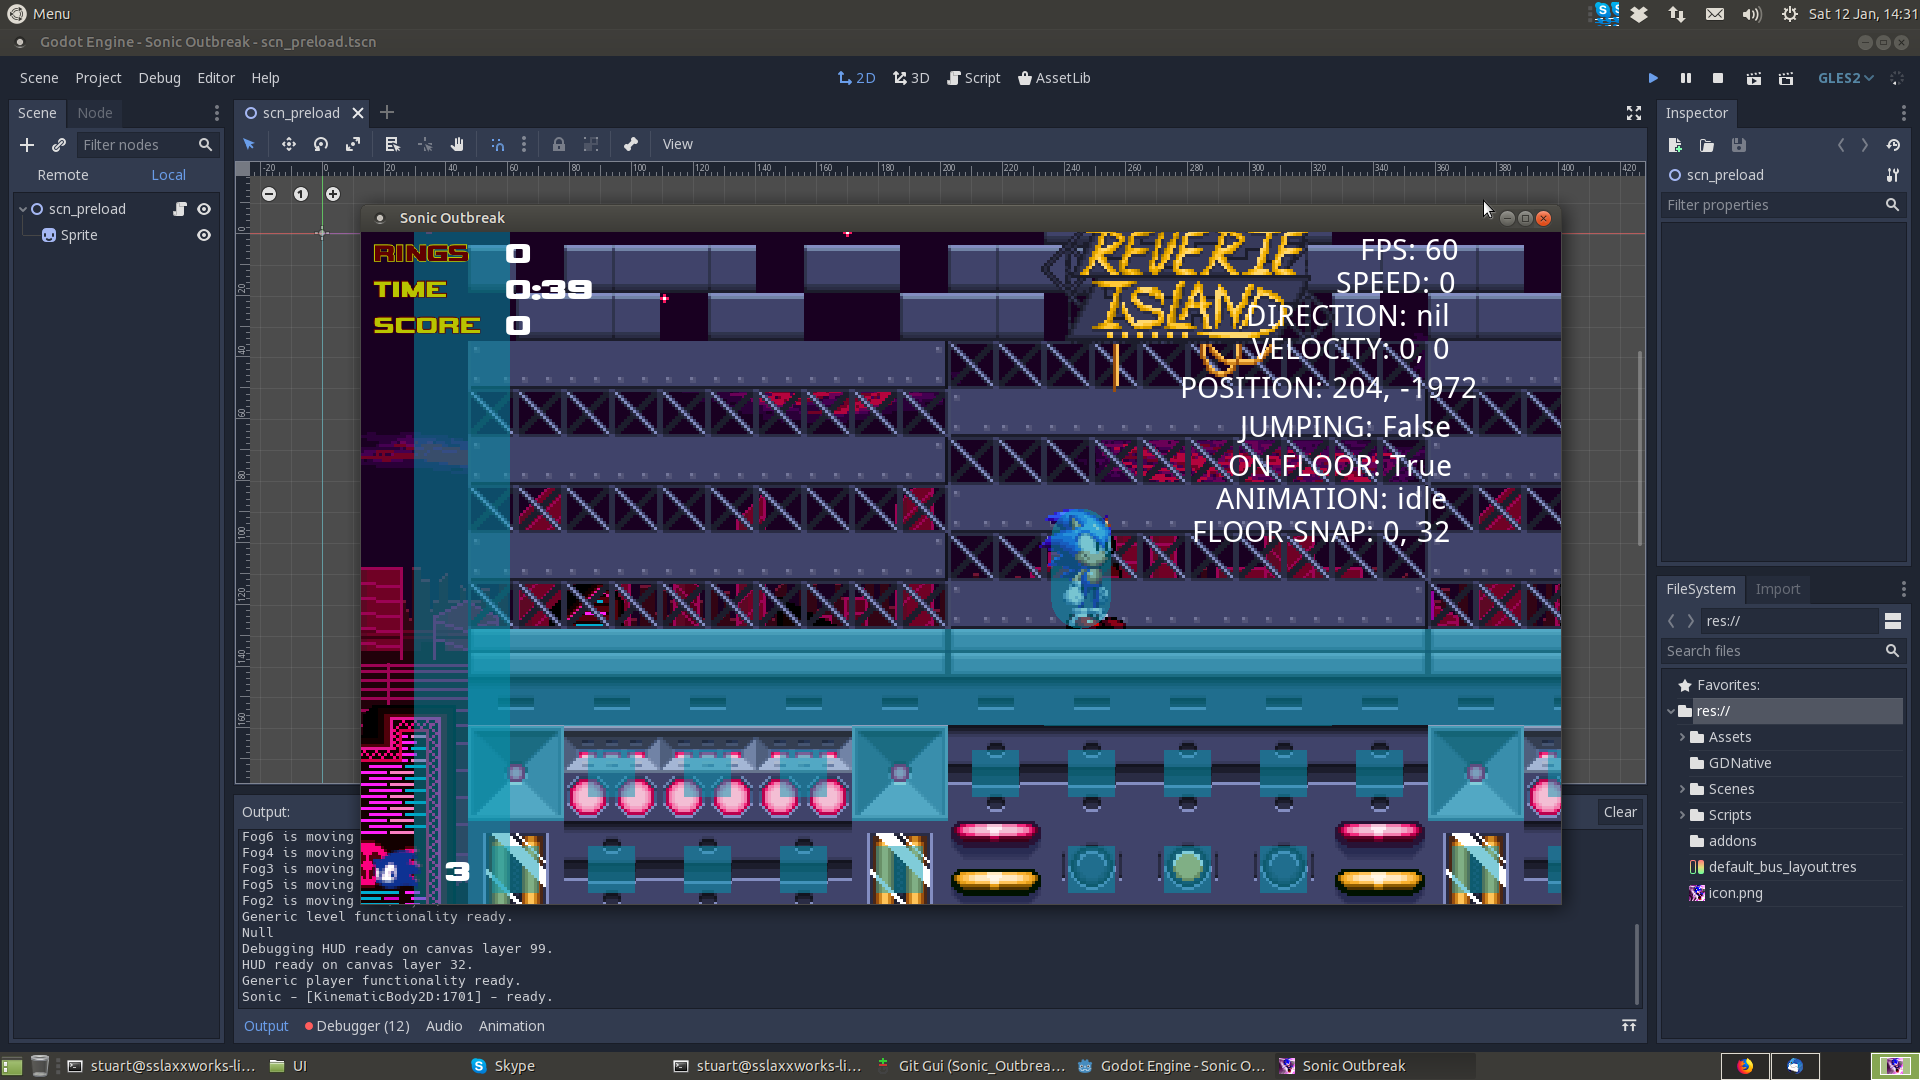Open snapping options three-dot menu
Image resolution: width=1920 pixels, height=1080 pixels.
(524, 144)
